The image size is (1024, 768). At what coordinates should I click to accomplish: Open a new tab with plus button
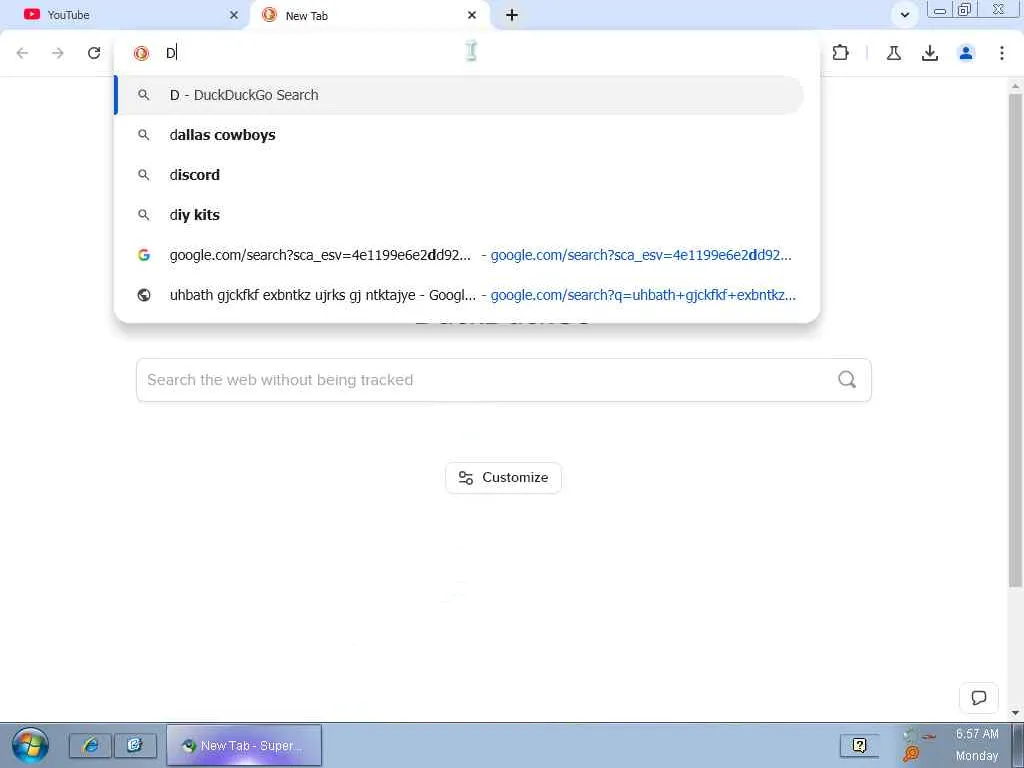tap(512, 15)
